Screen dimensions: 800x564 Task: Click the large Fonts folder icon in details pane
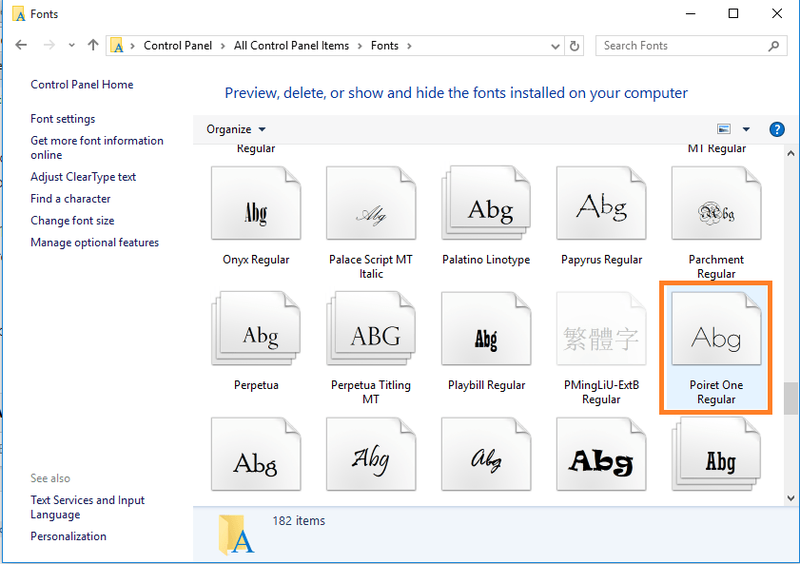tap(236, 534)
